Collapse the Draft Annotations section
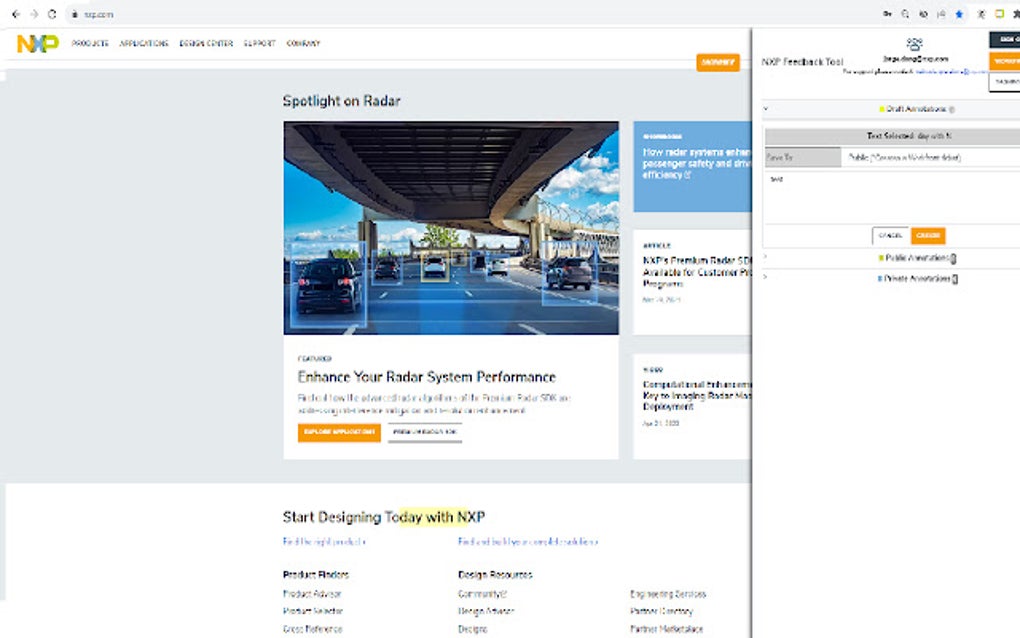 [766, 107]
